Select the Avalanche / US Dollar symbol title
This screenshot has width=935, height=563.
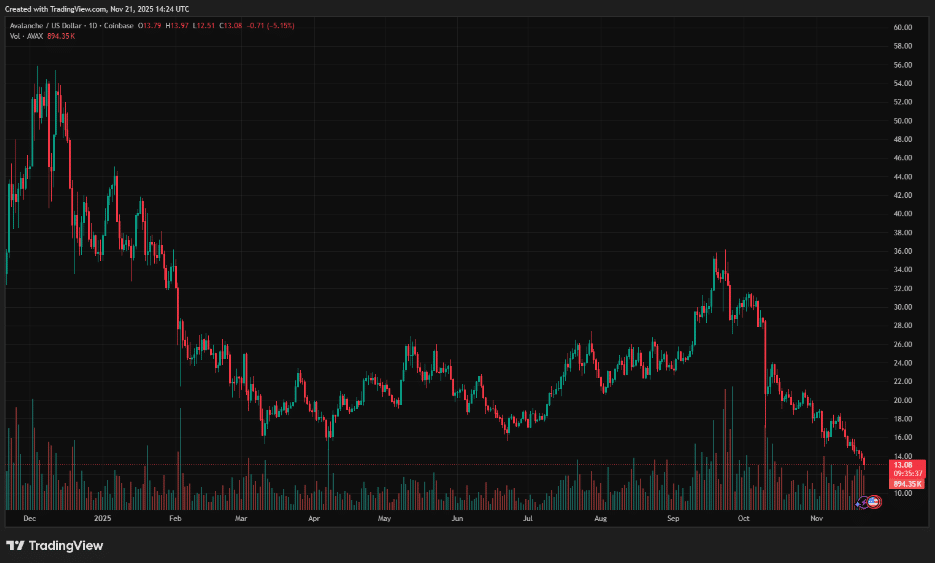click(x=45, y=25)
